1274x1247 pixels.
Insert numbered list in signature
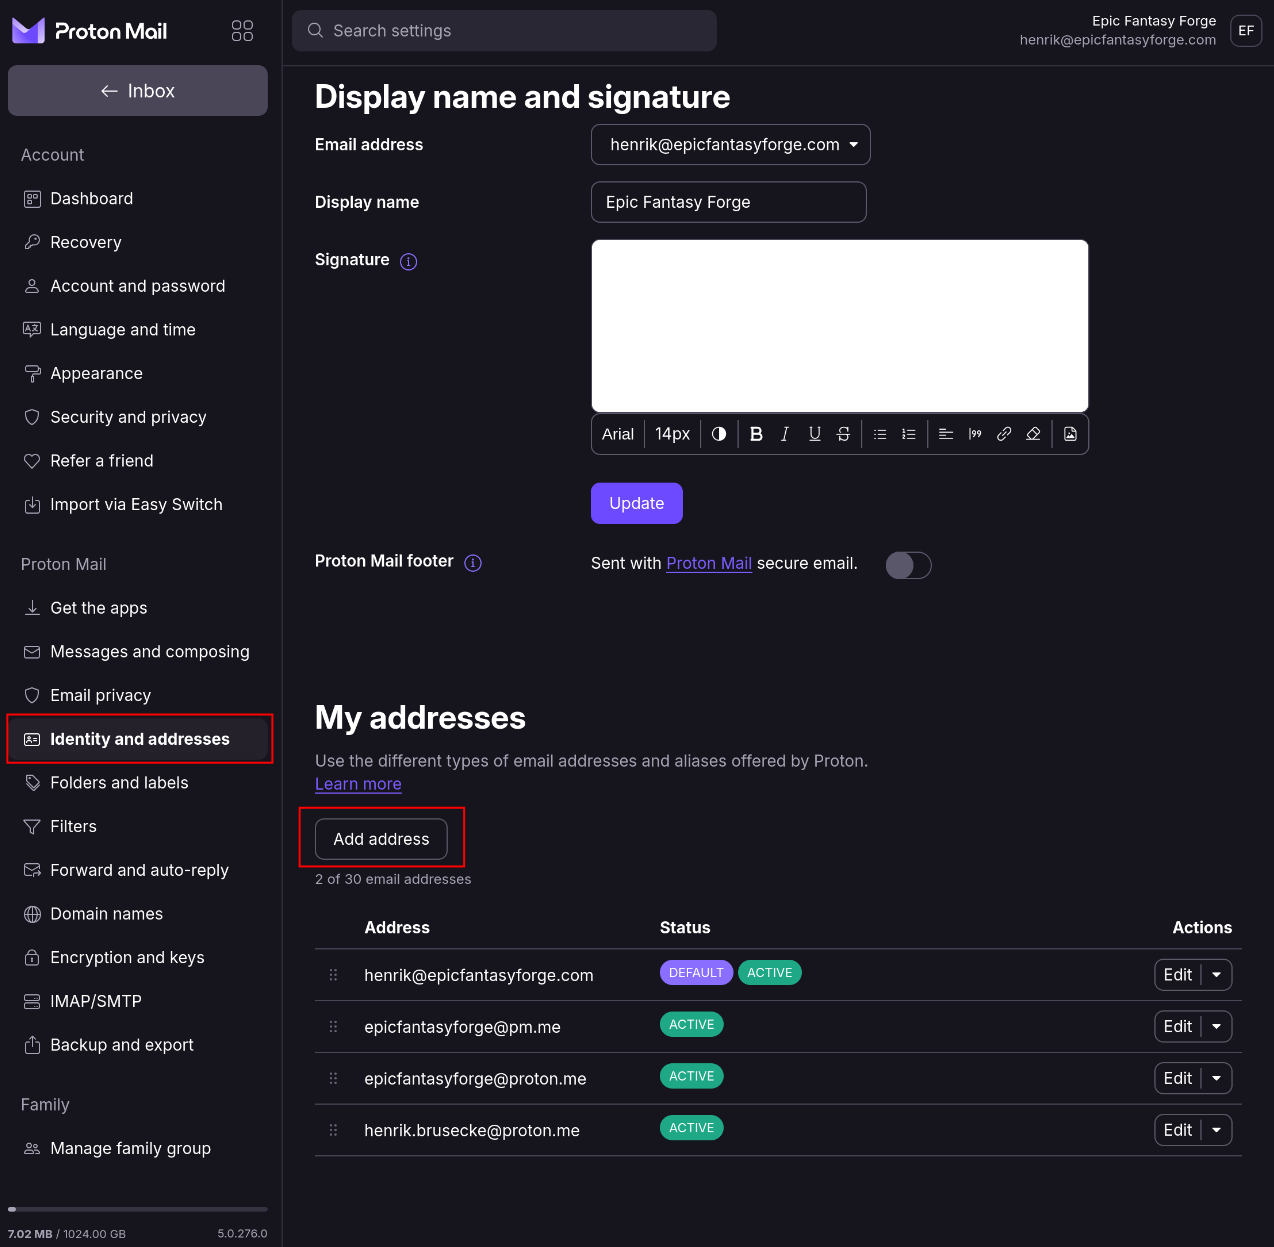(x=908, y=434)
